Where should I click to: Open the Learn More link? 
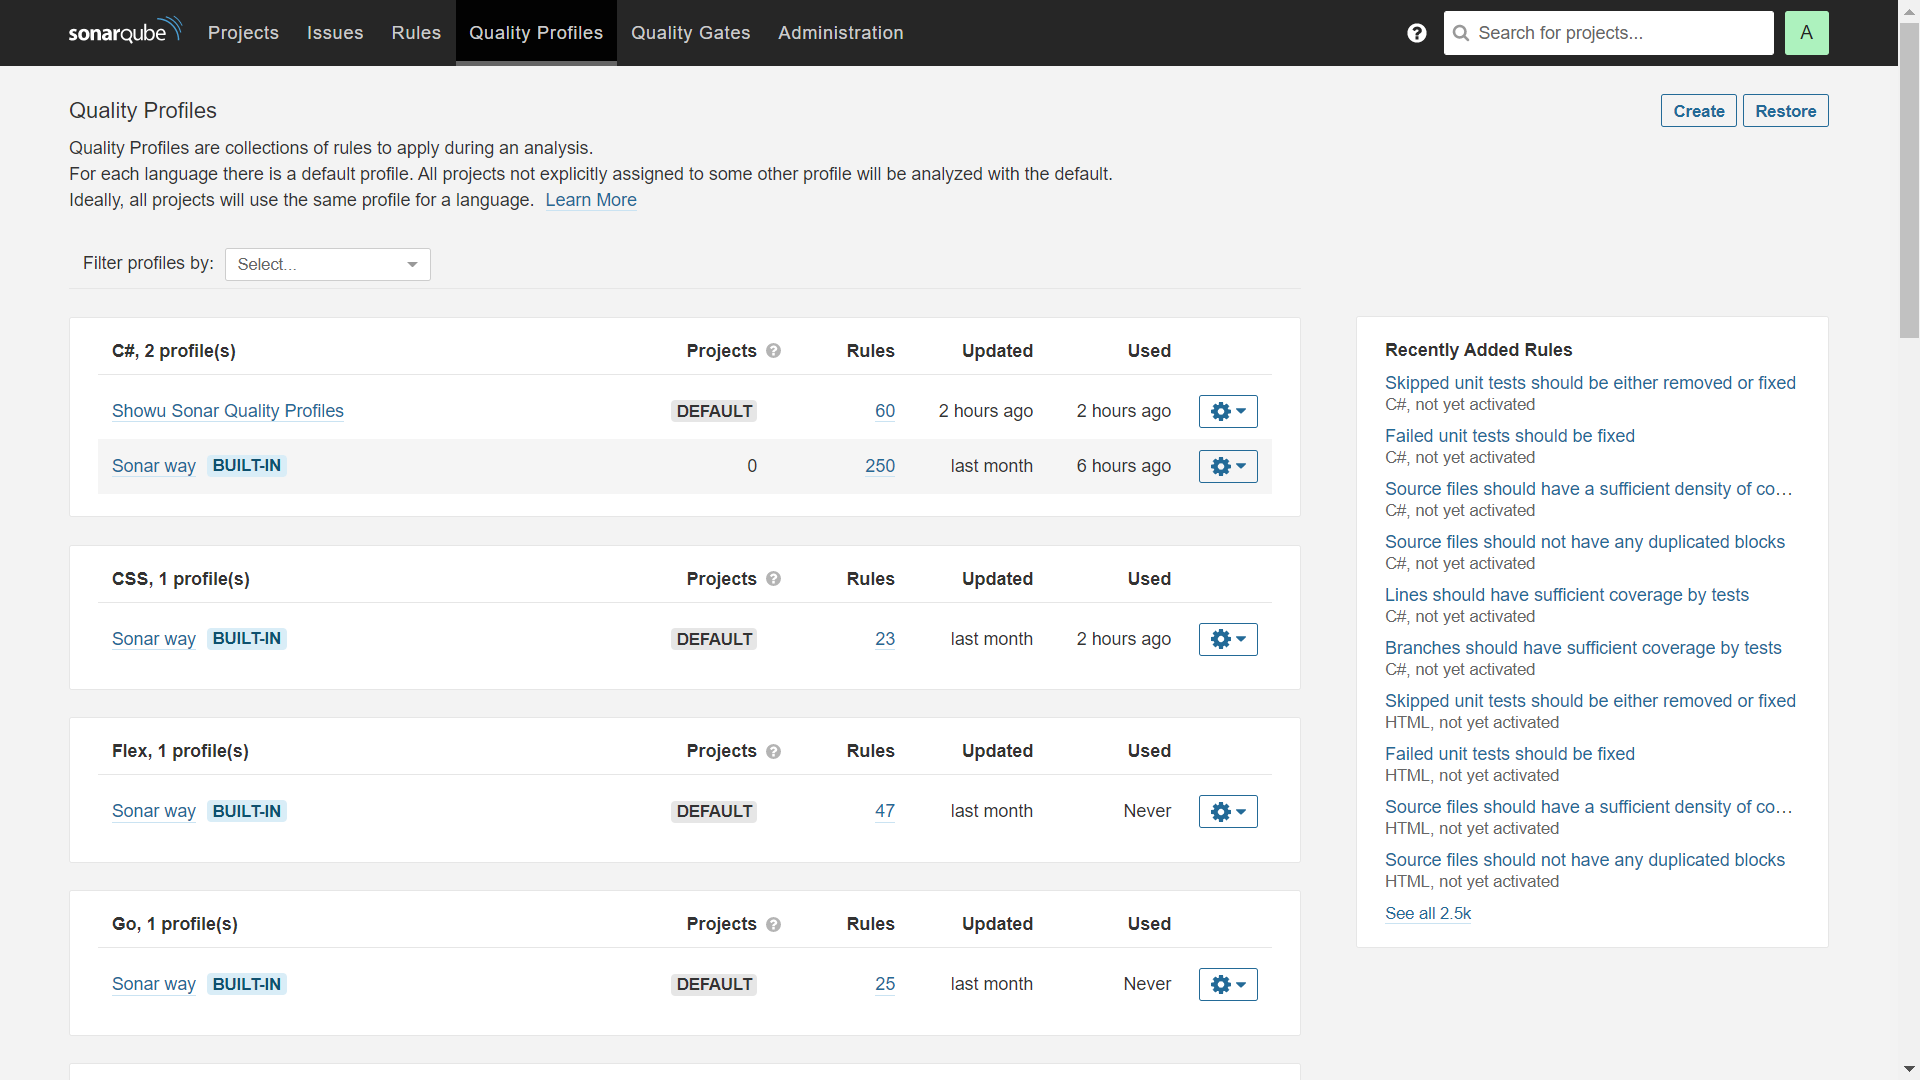[590, 200]
